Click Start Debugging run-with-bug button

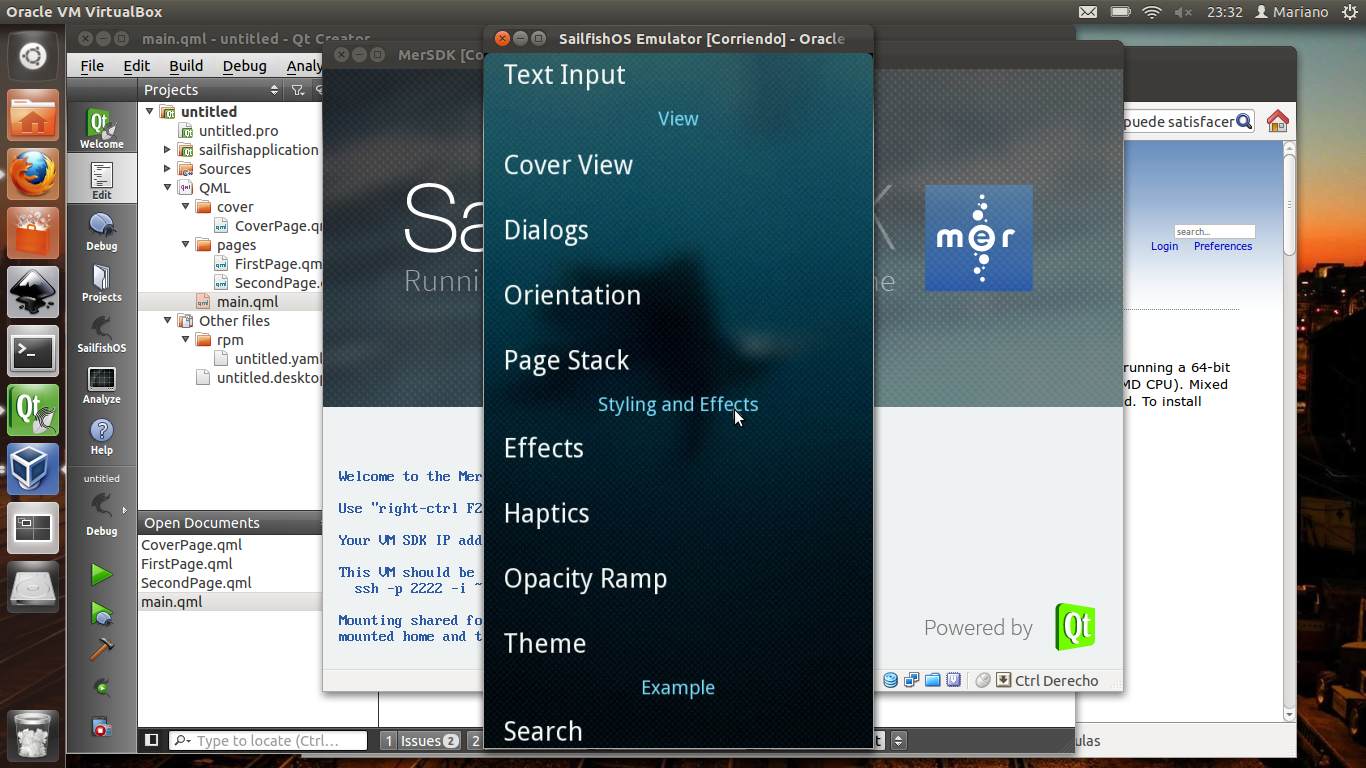click(101, 612)
